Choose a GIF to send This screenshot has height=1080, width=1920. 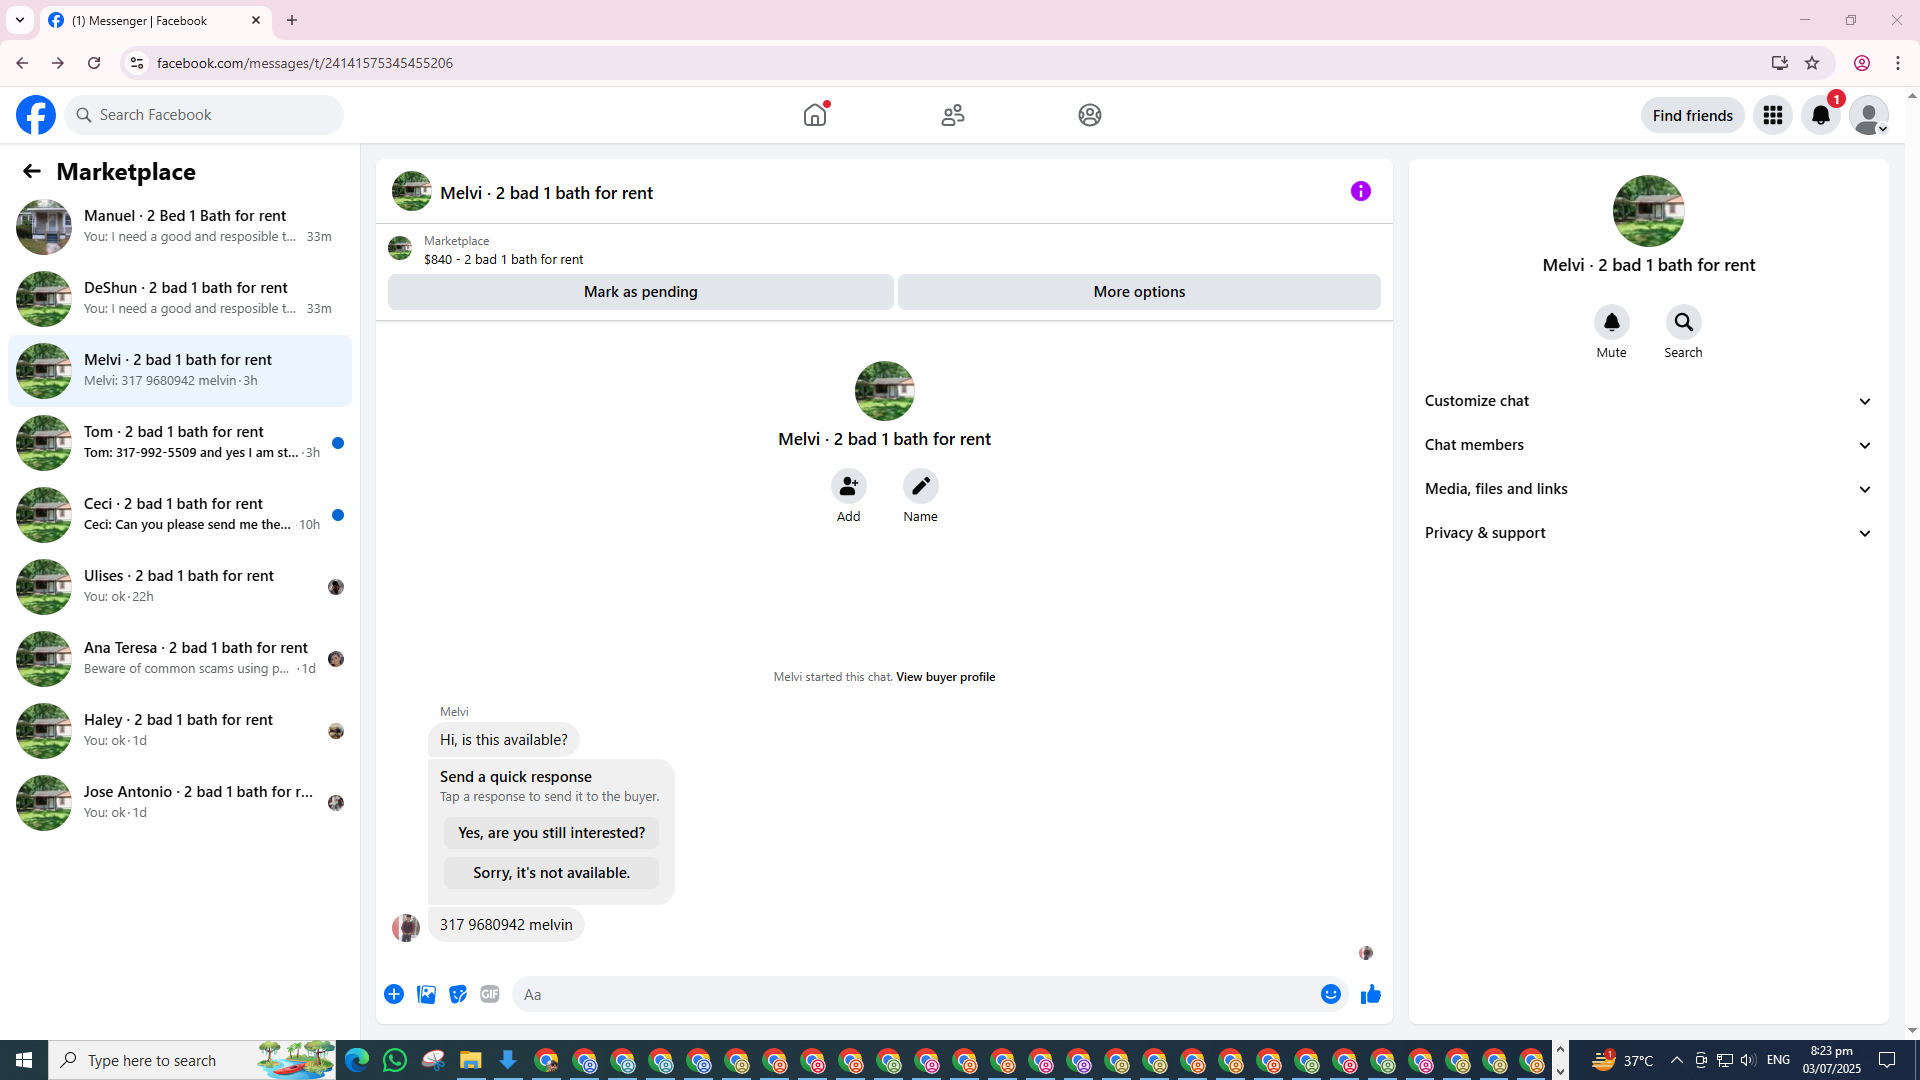[489, 994]
